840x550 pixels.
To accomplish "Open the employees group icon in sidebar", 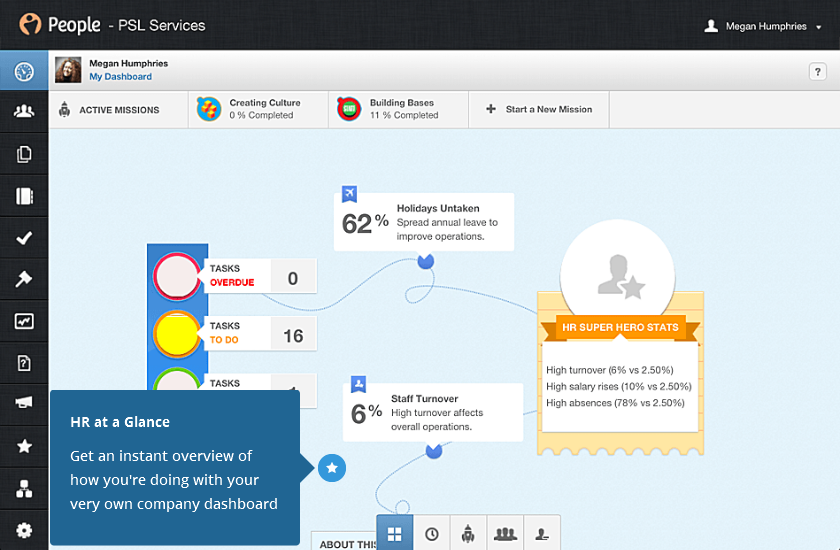I will tap(24, 111).
